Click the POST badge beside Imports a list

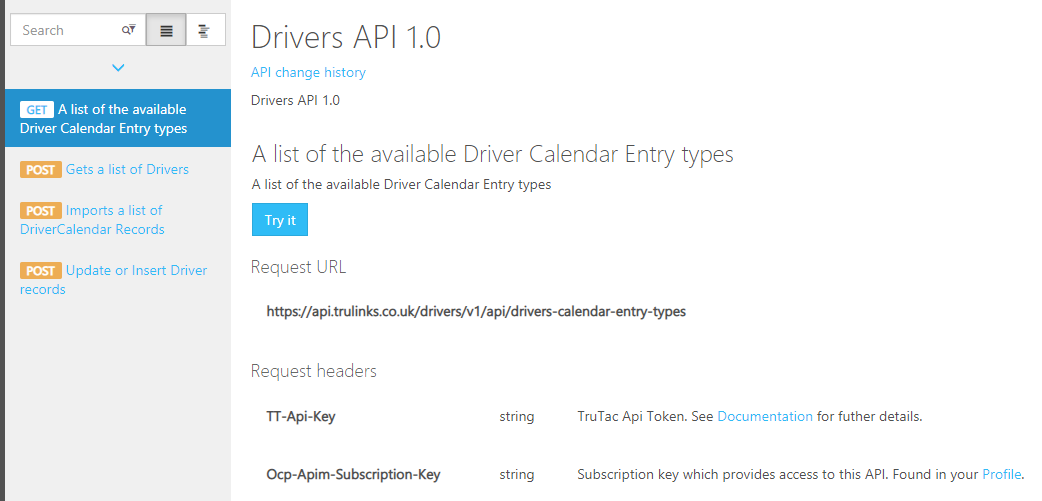tap(41, 211)
